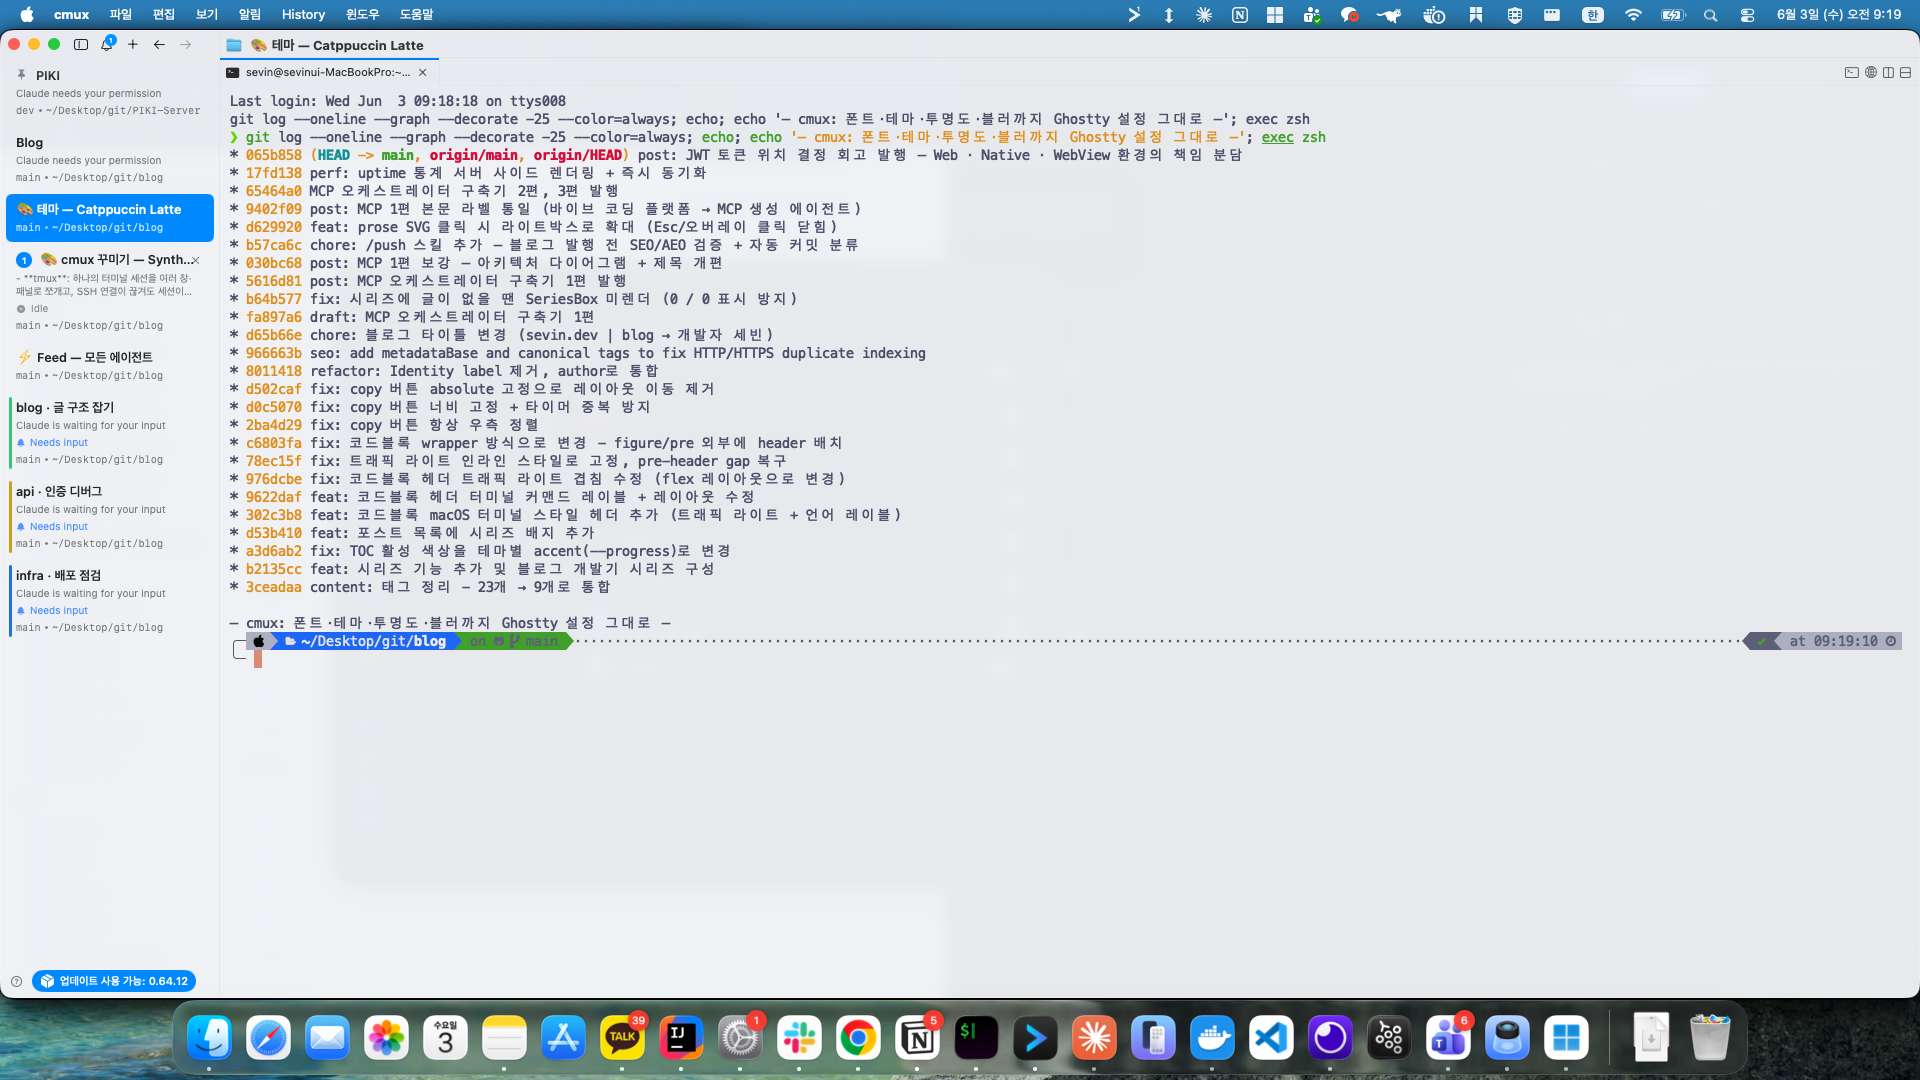Open the 편집 menu
This screenshot has height=1080, width=1920.
(x=164, y=14)
